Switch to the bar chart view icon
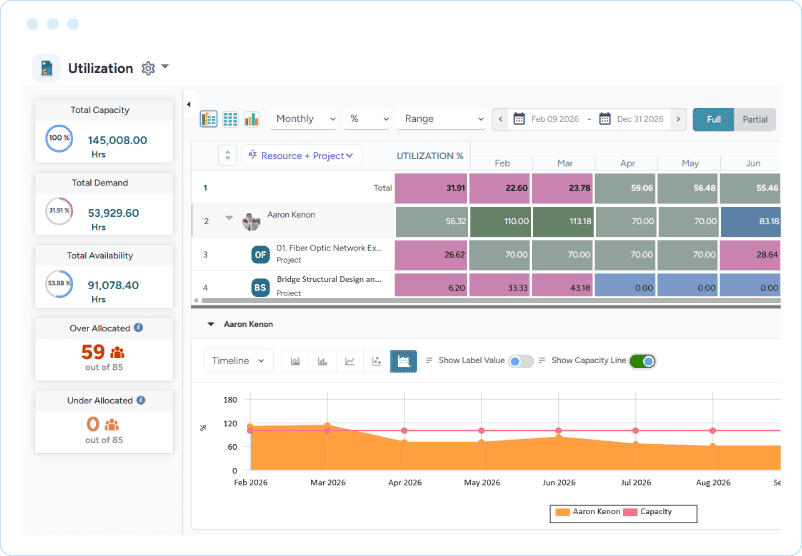The height and width of the screenshot is (556, 802). tap(252, 119)
